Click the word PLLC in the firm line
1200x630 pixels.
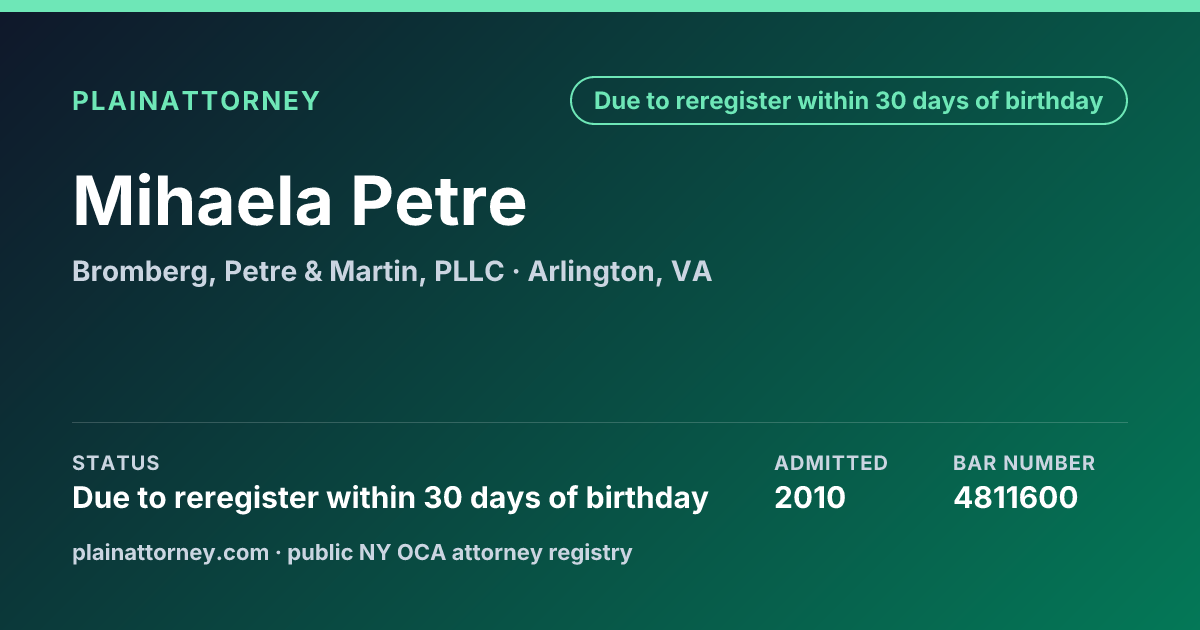point(469,272)
